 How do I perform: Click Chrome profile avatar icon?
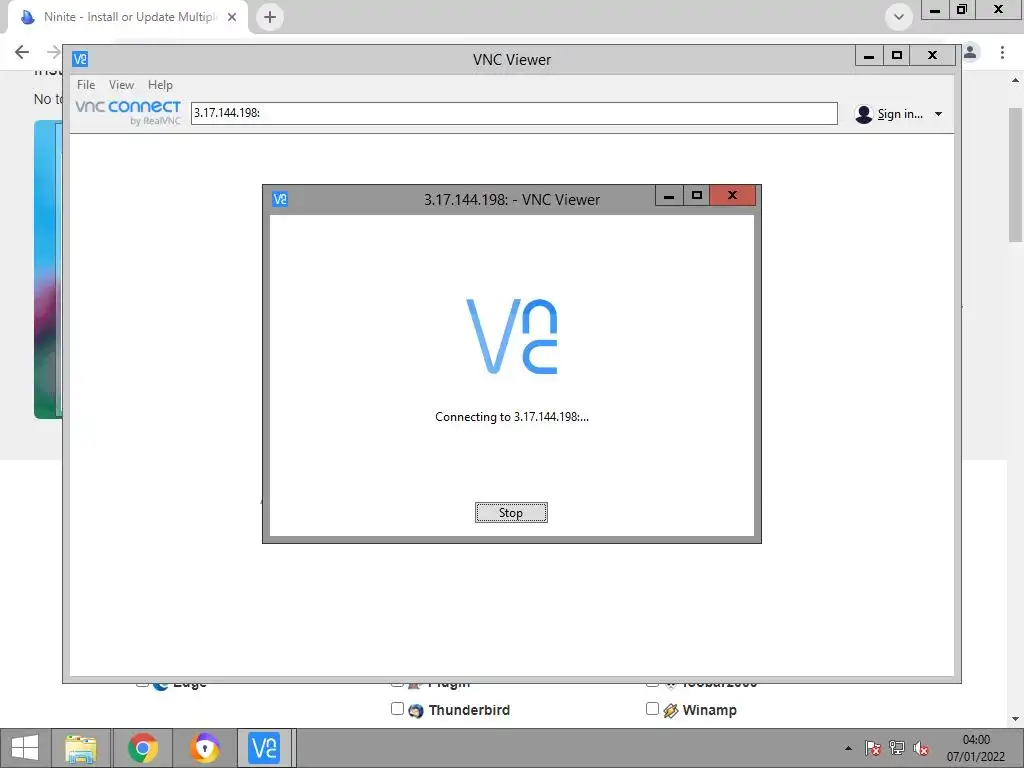[x=970, y=52]
